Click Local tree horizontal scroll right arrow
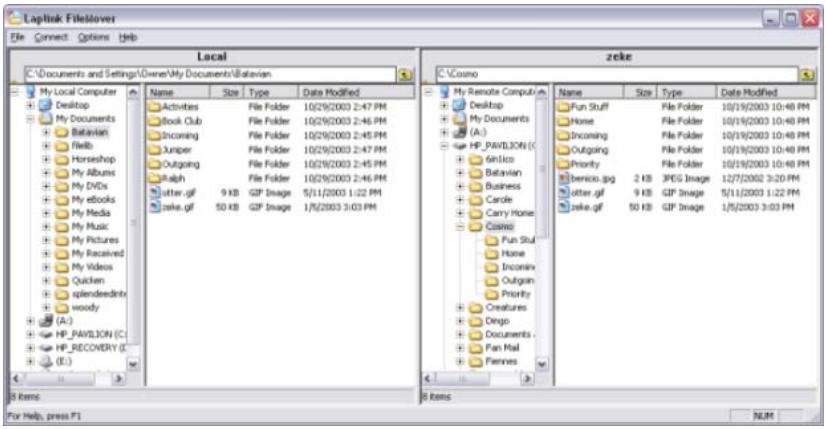 pyautogui.click(x=120, y=378)
